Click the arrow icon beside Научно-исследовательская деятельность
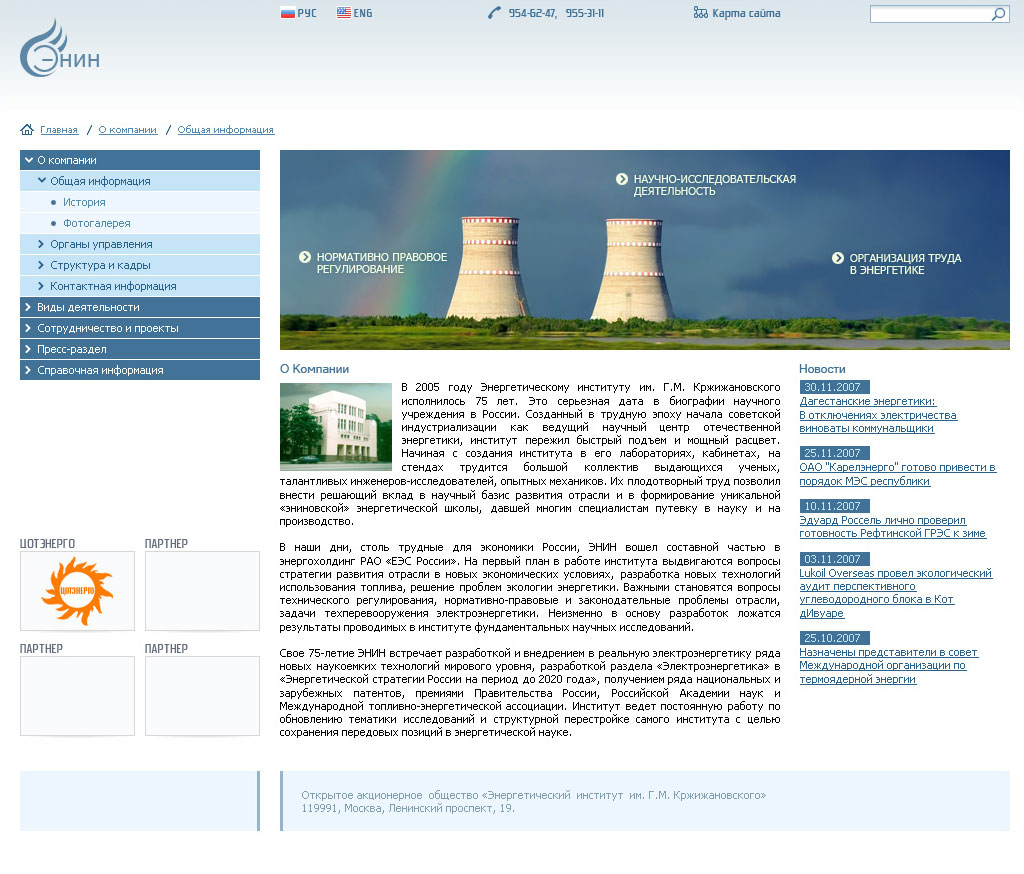 (x=622, y=178)
